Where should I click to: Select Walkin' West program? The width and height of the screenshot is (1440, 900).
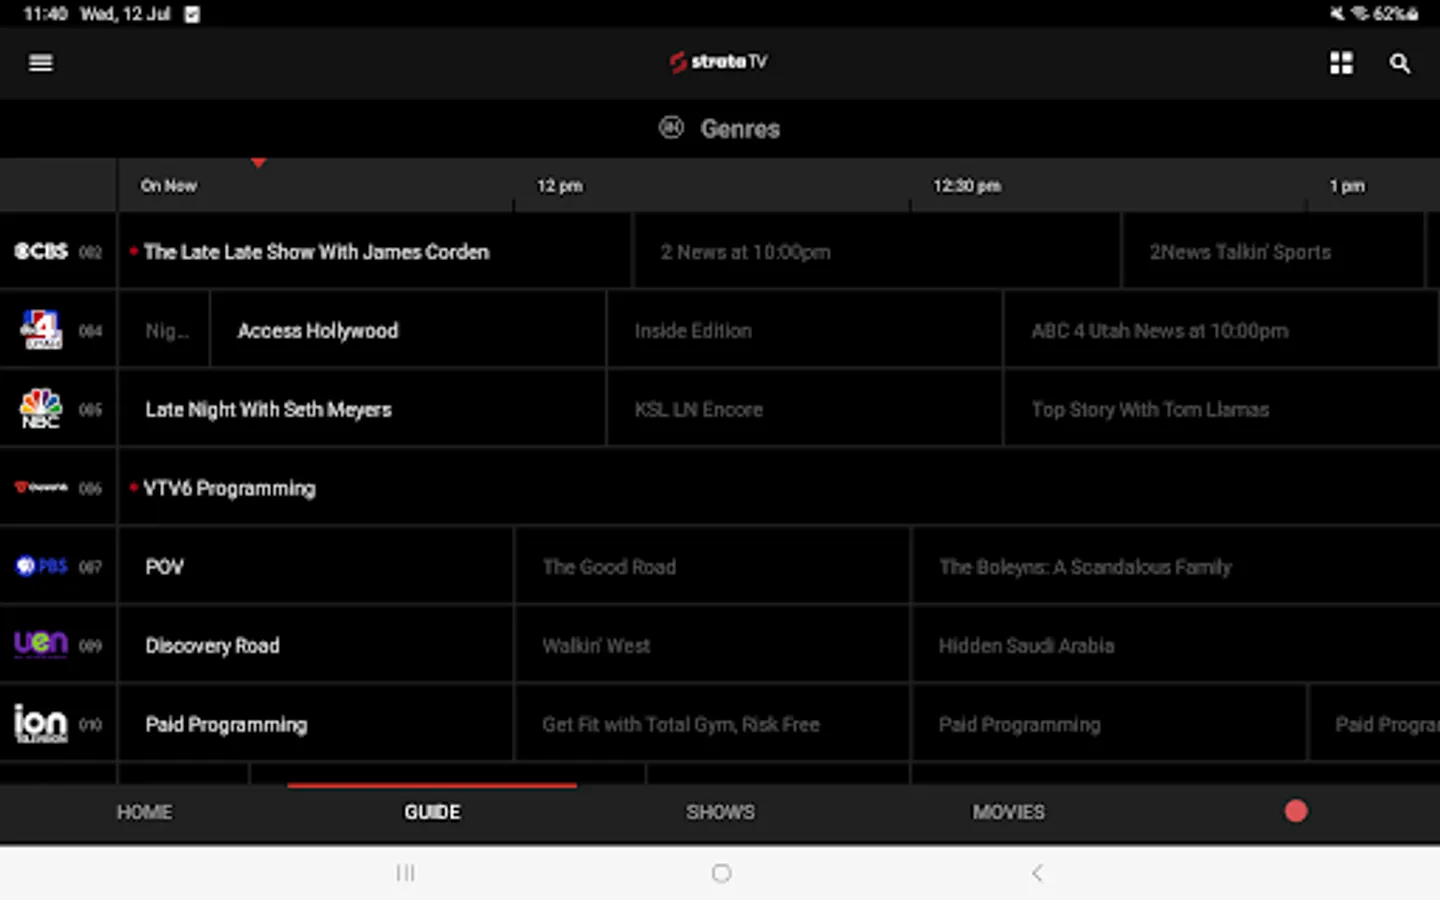pyautogui.click(x=713, y=645)
